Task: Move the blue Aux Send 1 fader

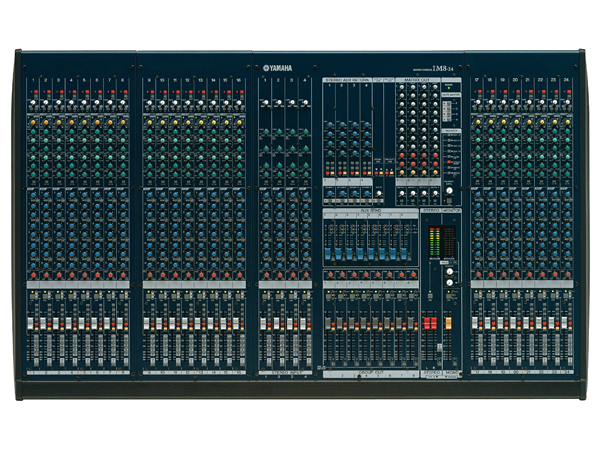Action: (x=328, y=253)
